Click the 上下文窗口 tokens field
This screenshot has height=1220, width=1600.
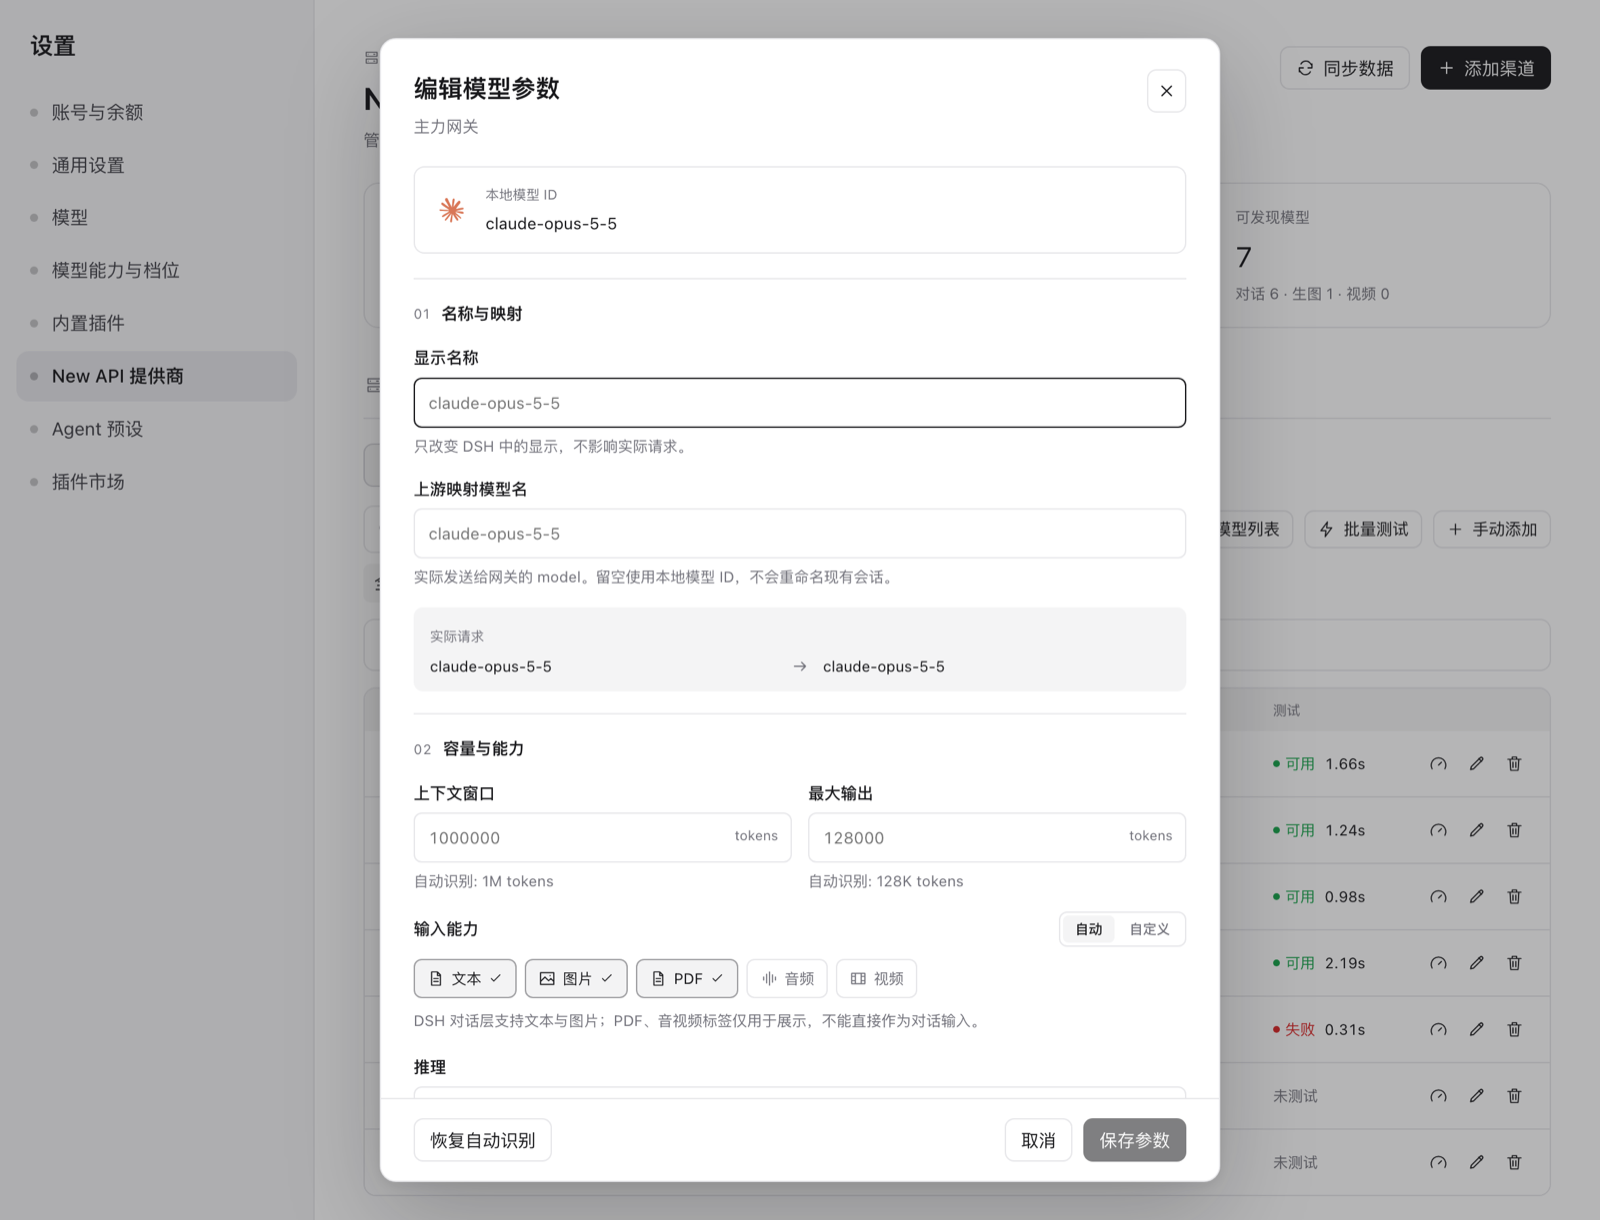pyautogui.click(x=603, y=837)
